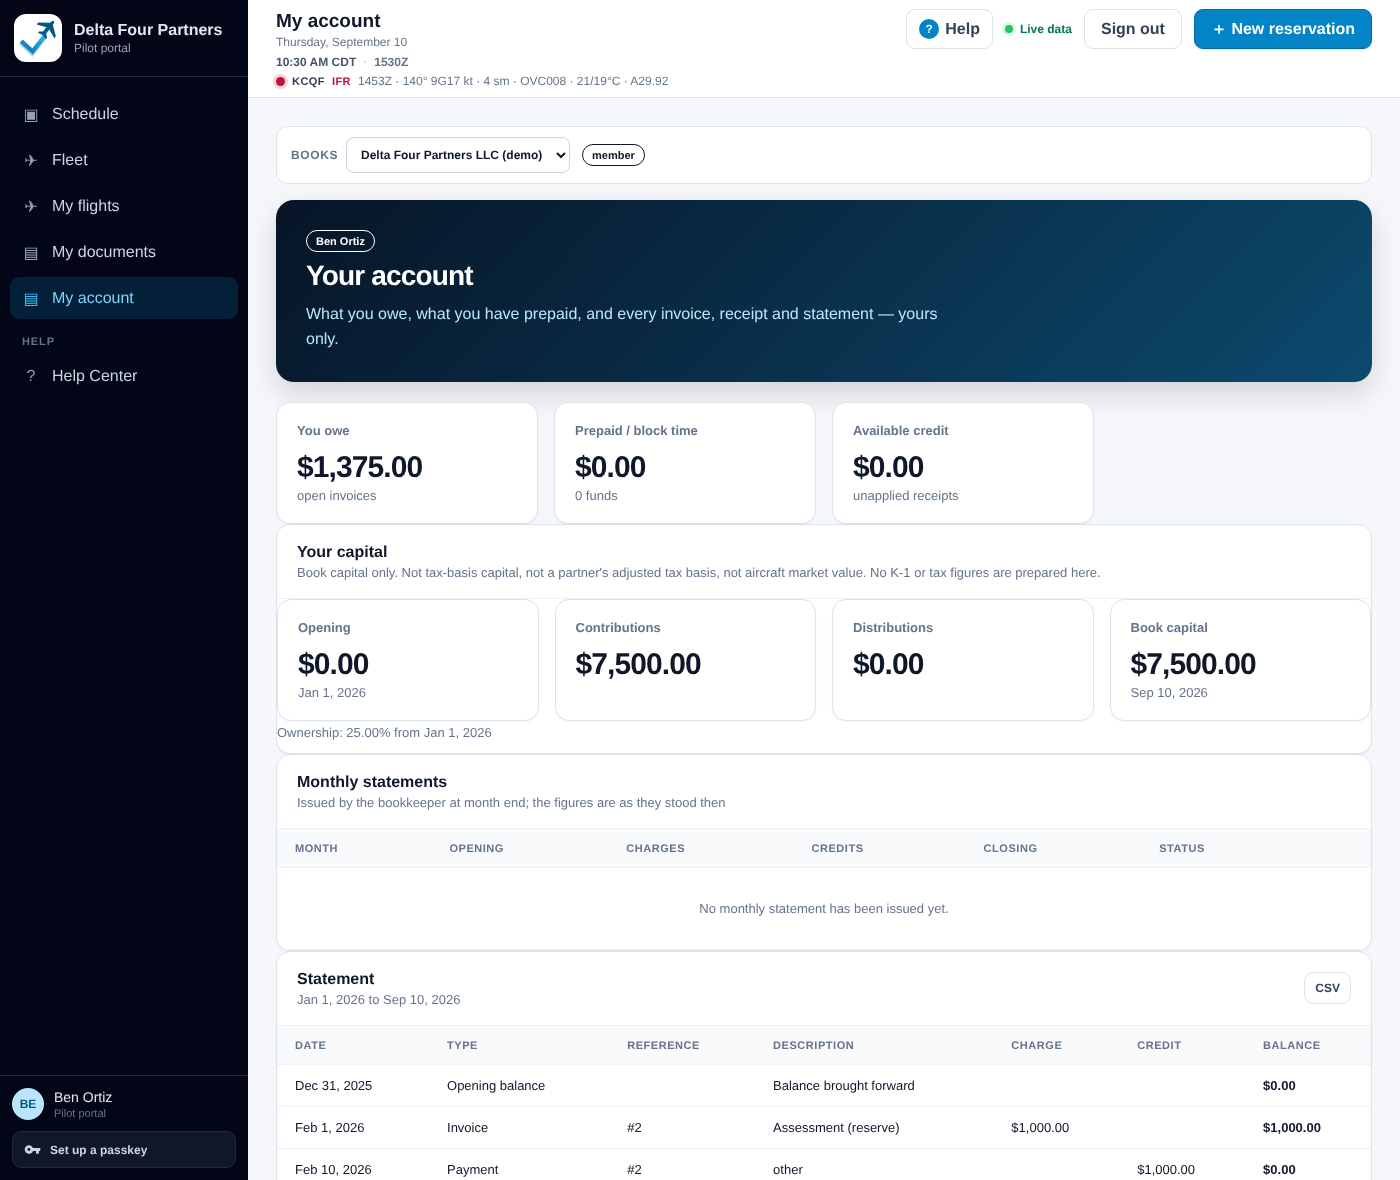Viewport: 1400px width, 1180px height.
Task: Click the Fleet airplane icon in sidebar
Action: (31, 161)
